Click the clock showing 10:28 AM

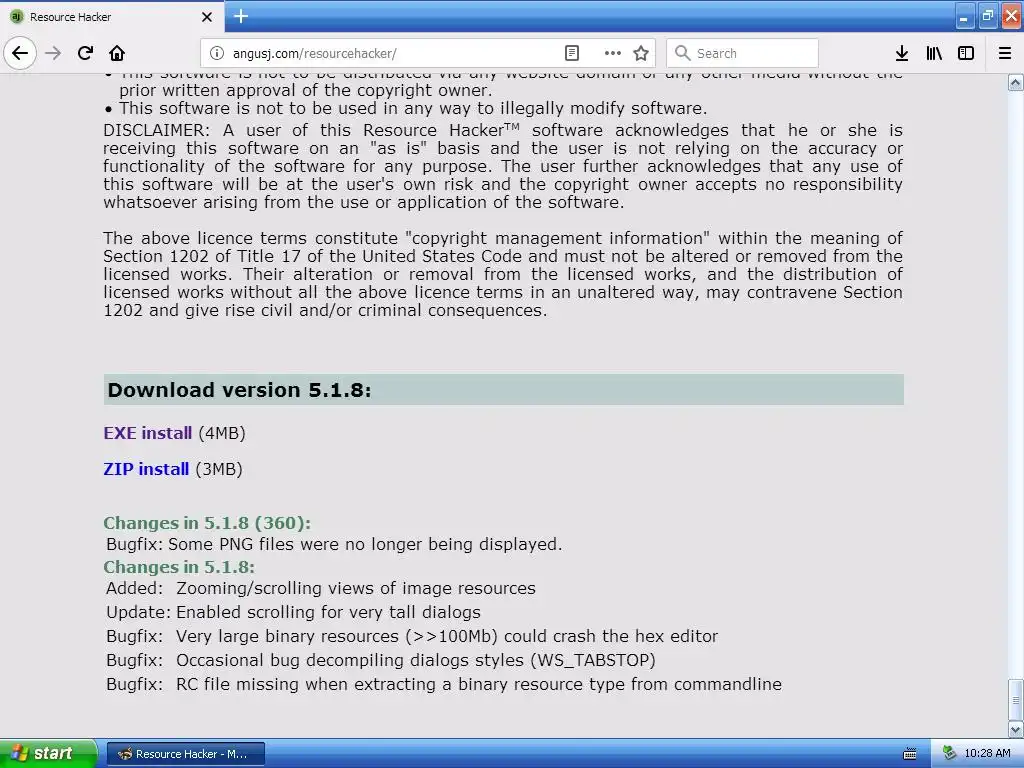987,754
